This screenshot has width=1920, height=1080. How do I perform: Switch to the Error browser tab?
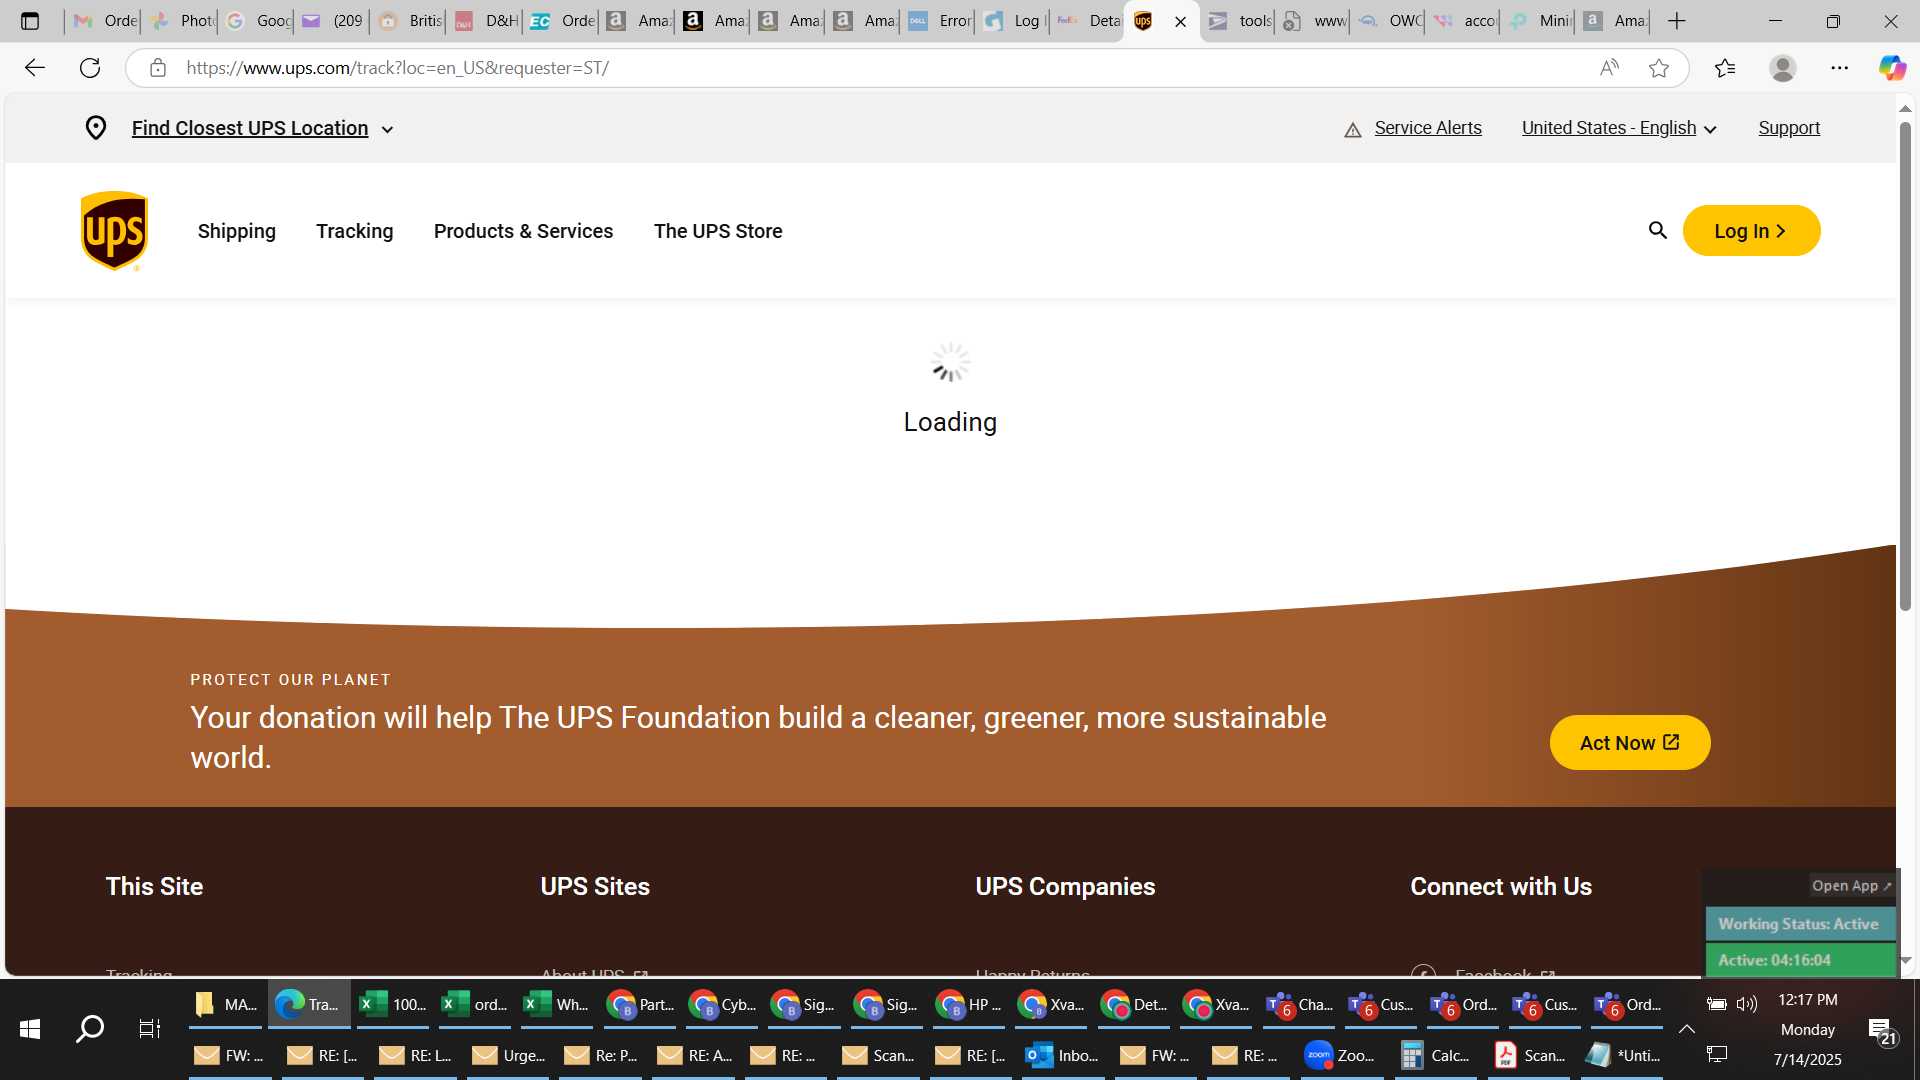coord(938,21)
